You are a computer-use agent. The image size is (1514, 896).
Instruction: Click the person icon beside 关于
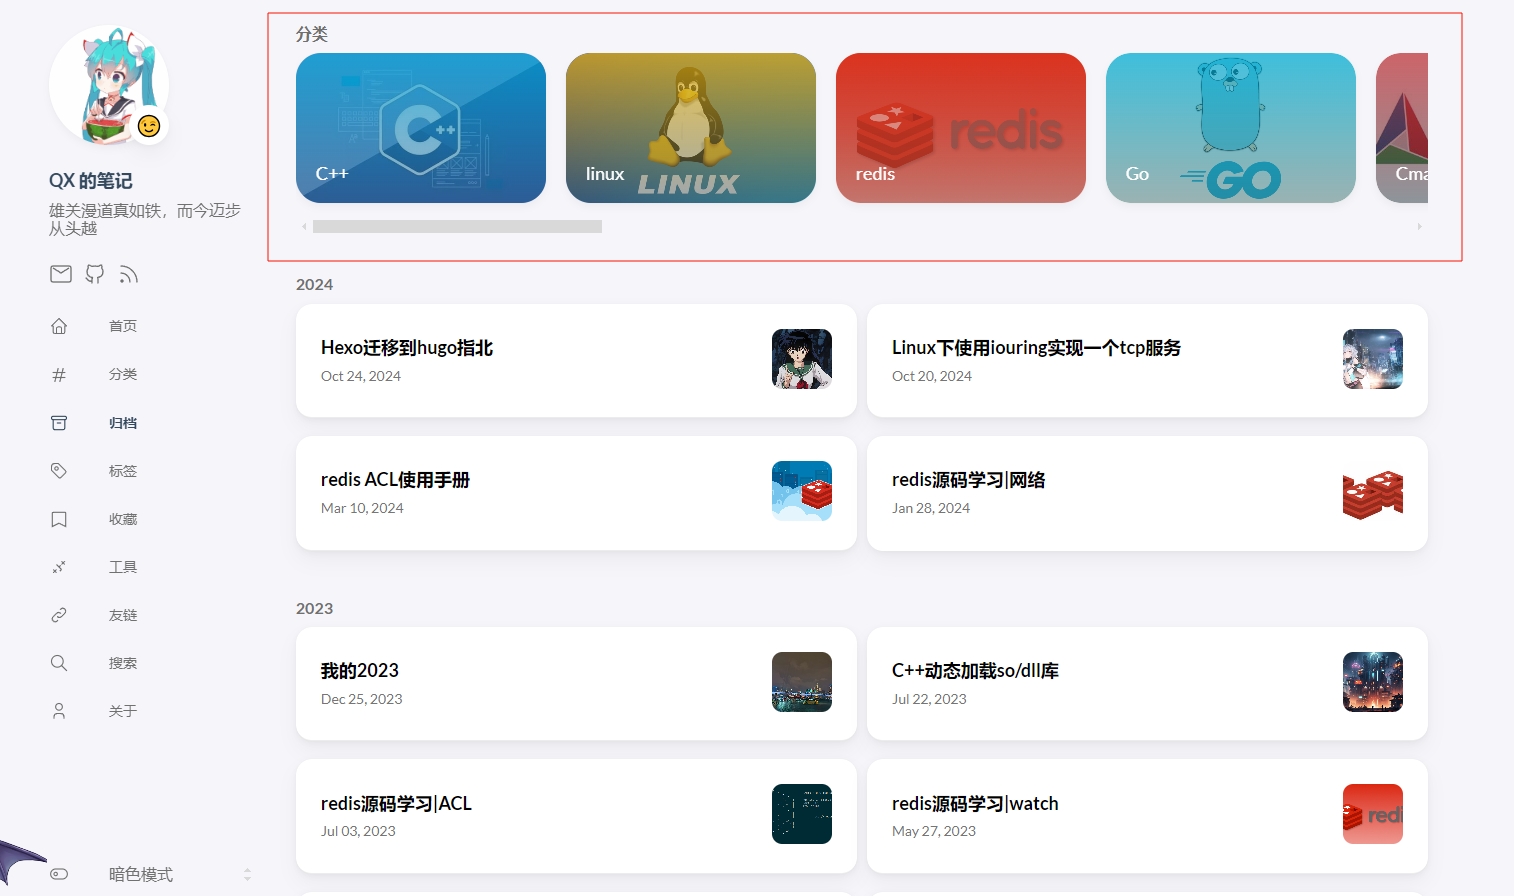59,711
